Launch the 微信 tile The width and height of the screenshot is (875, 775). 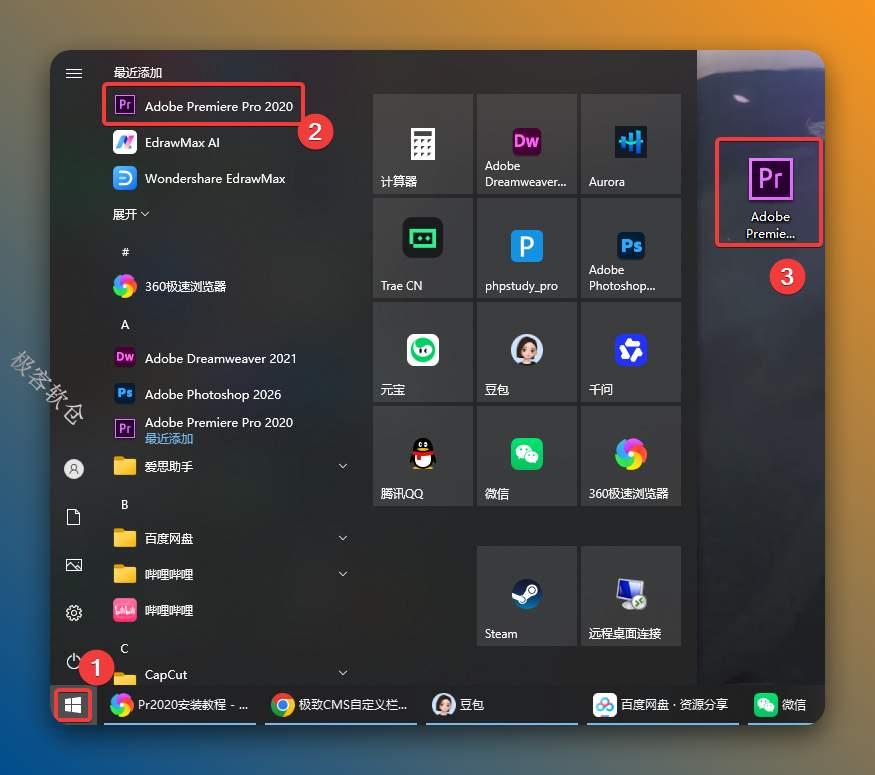click(526, 456)
